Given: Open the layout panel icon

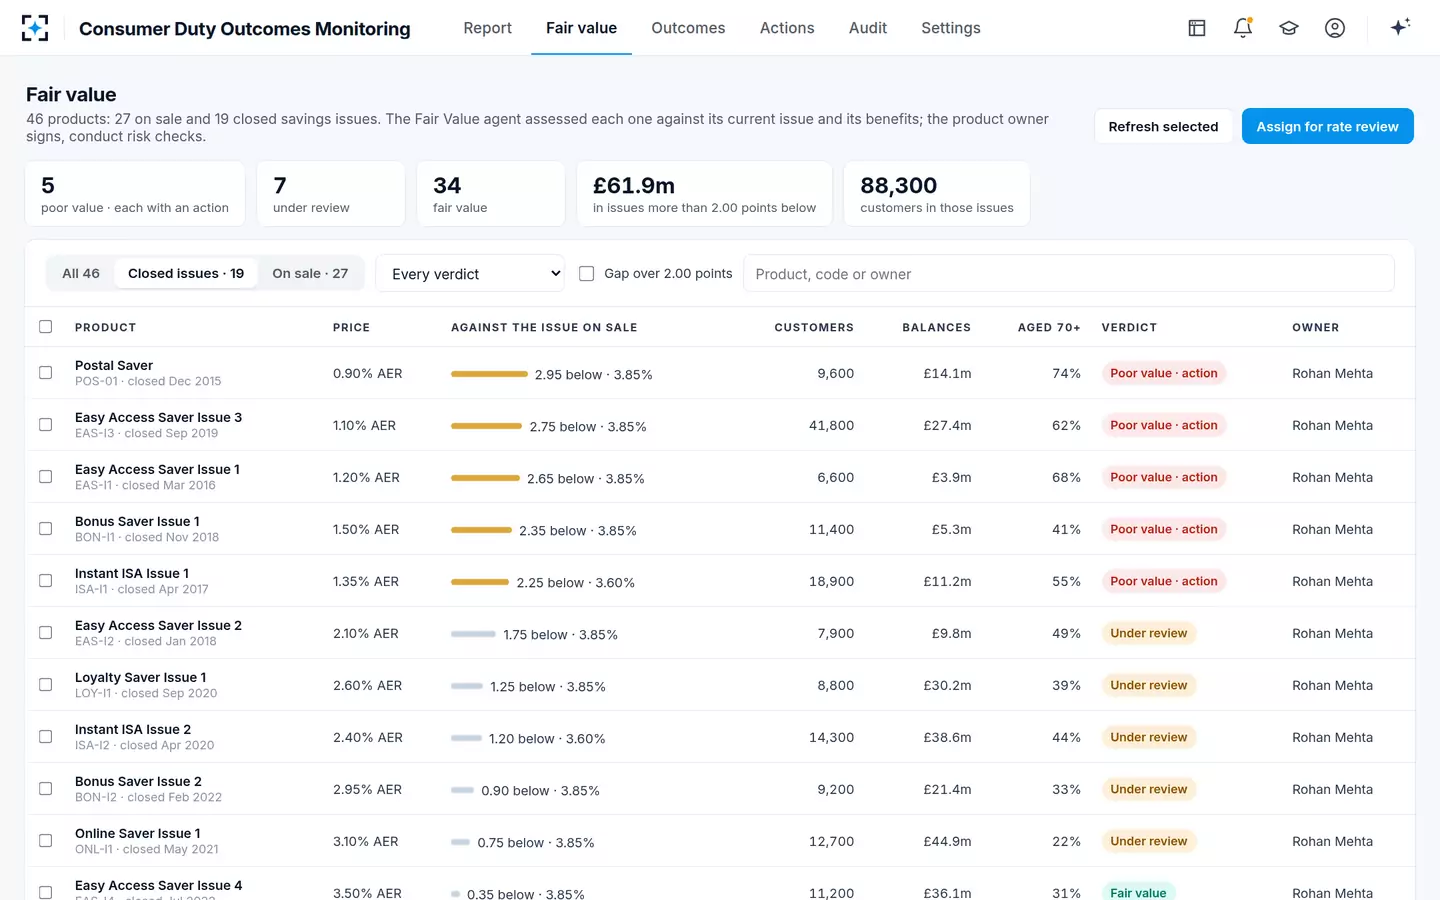Looking at the screenshot, I should pyautogui.click(x=1197, y=28).
